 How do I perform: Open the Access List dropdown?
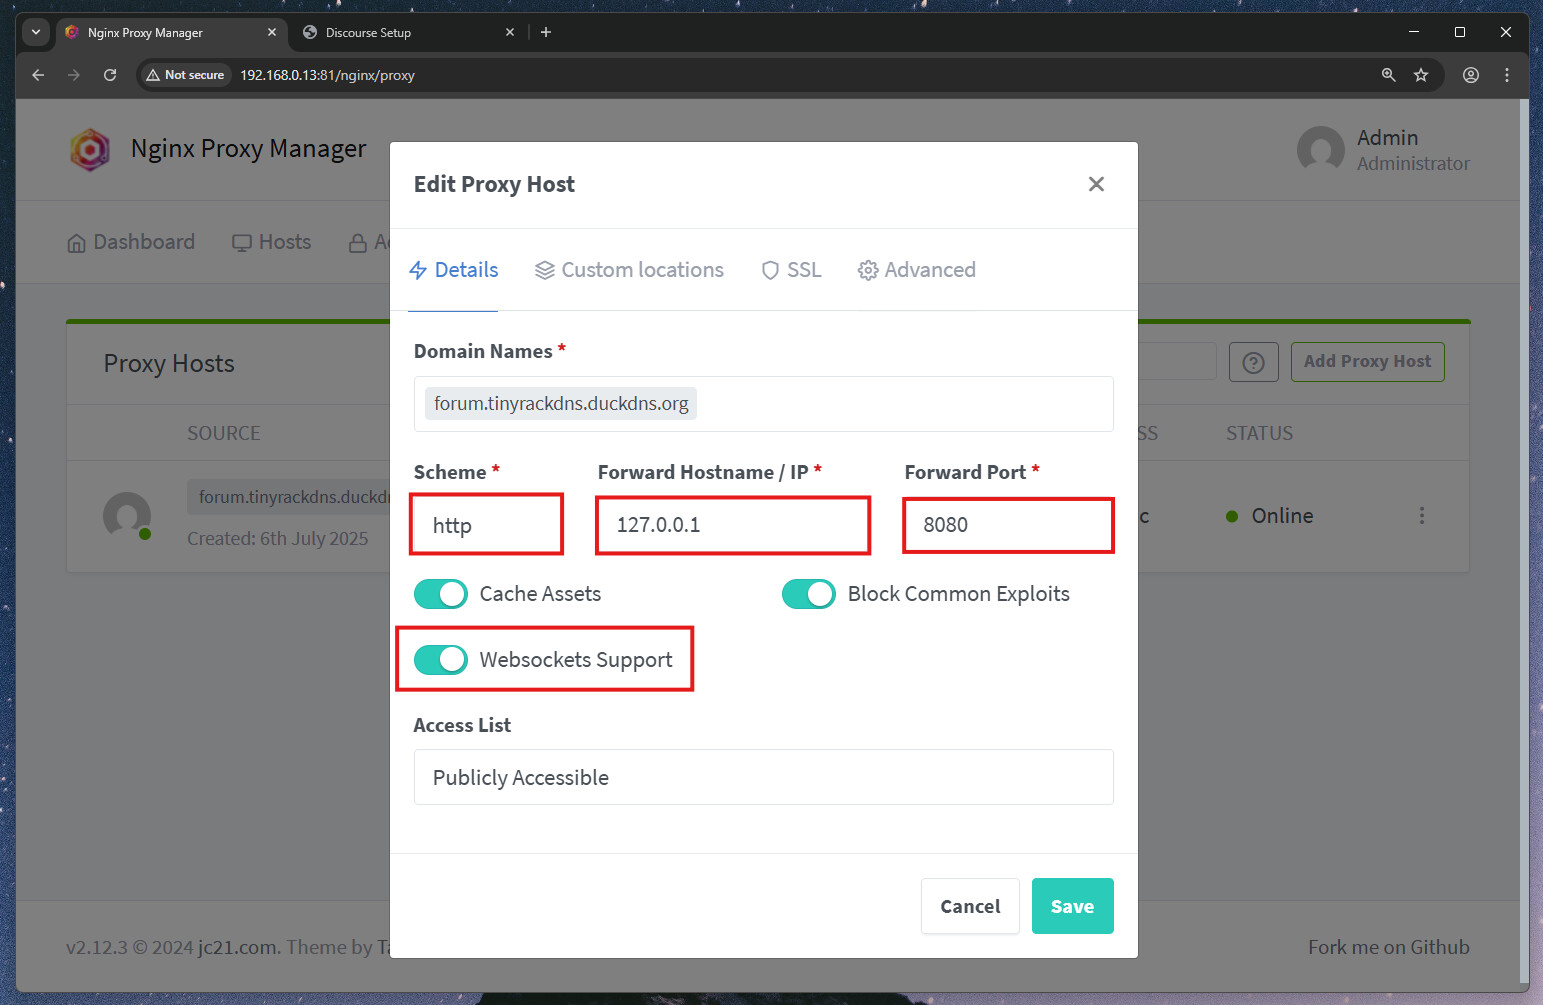tap(763, 777)
